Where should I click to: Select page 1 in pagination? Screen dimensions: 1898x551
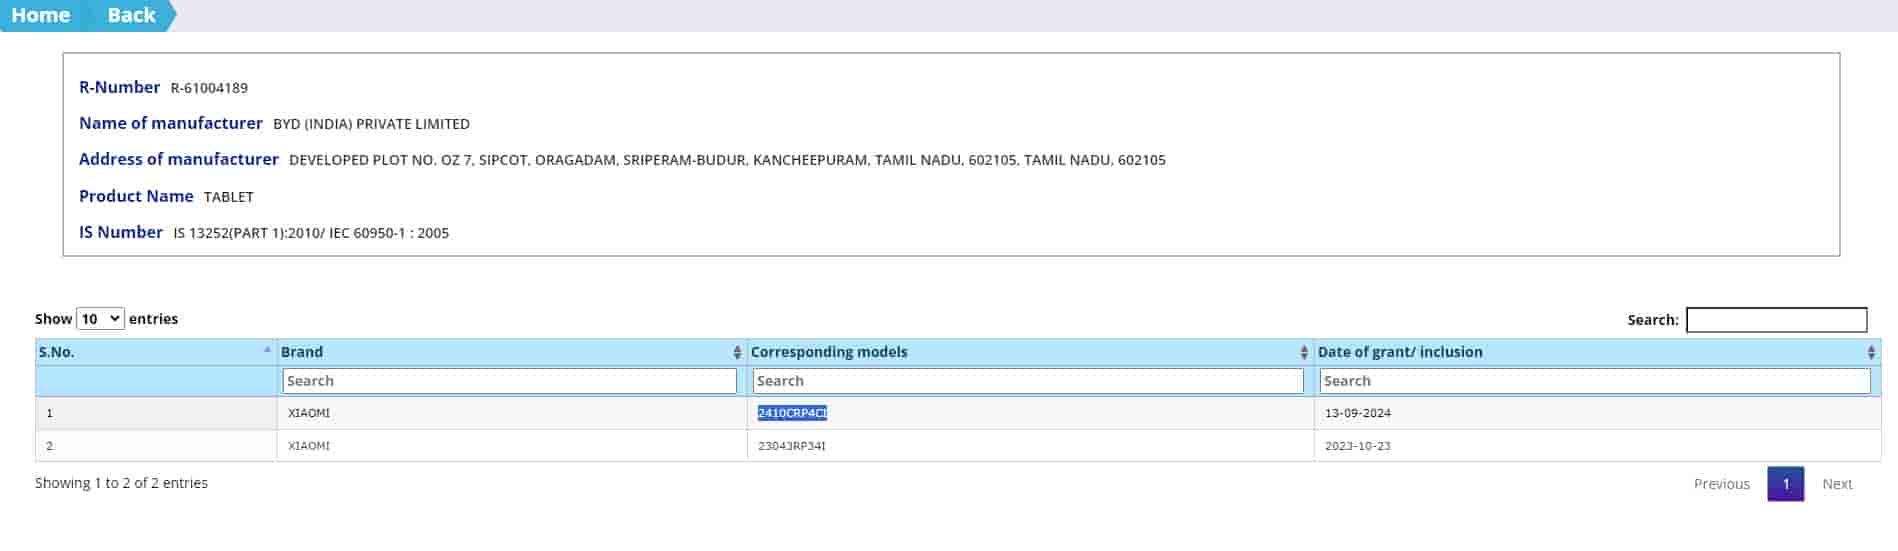1785,484
